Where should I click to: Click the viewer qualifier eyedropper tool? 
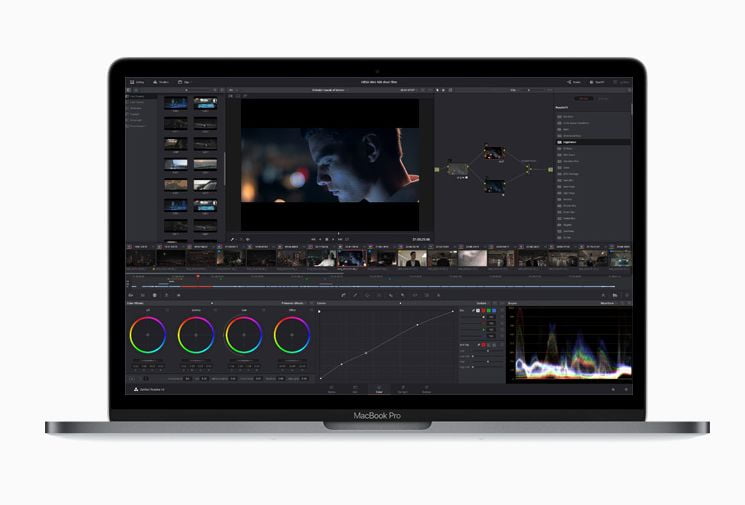(x=232, y=239)
